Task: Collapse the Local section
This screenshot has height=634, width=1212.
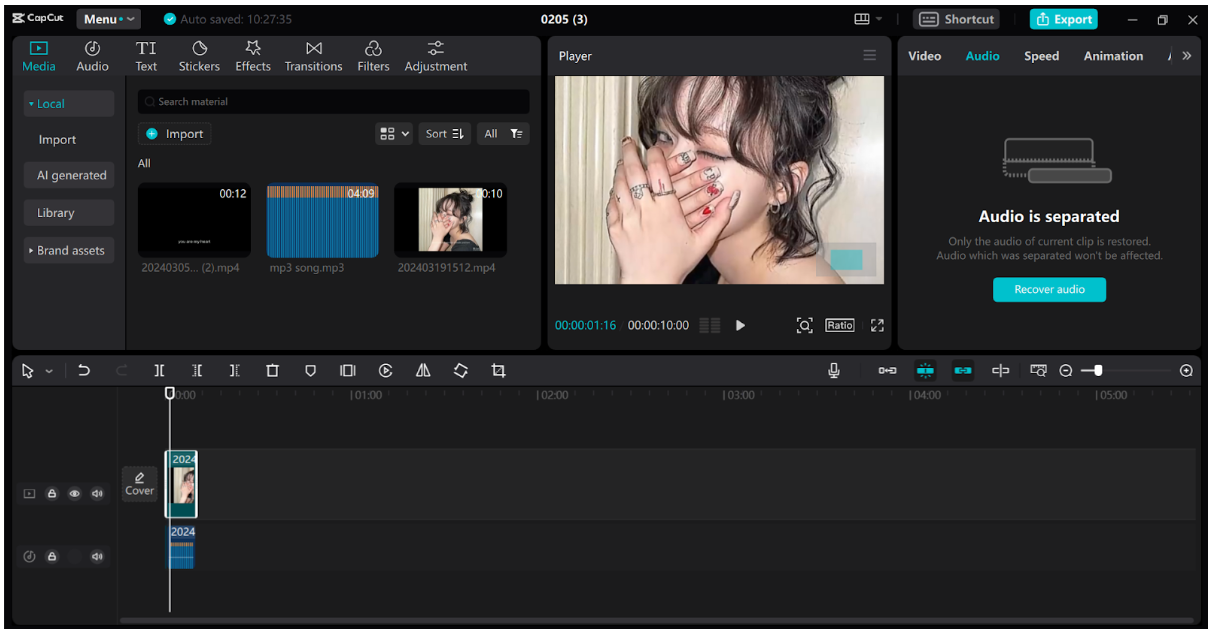Action: pyautogui.click(x=69, y=104)
